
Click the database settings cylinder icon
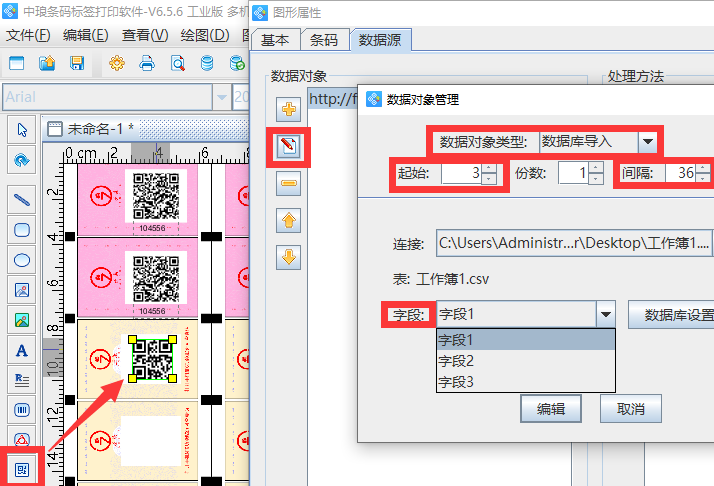coord(207,63)
